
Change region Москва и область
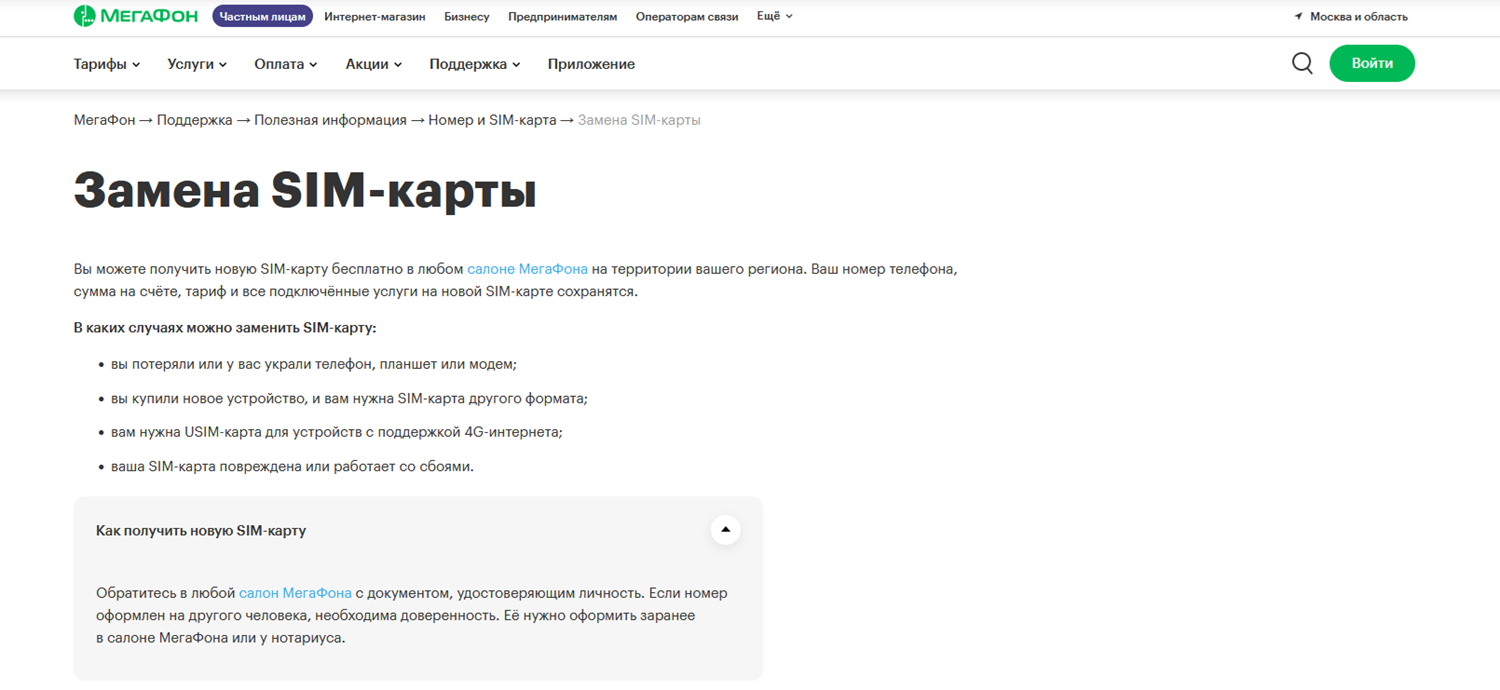[1359, 17]
